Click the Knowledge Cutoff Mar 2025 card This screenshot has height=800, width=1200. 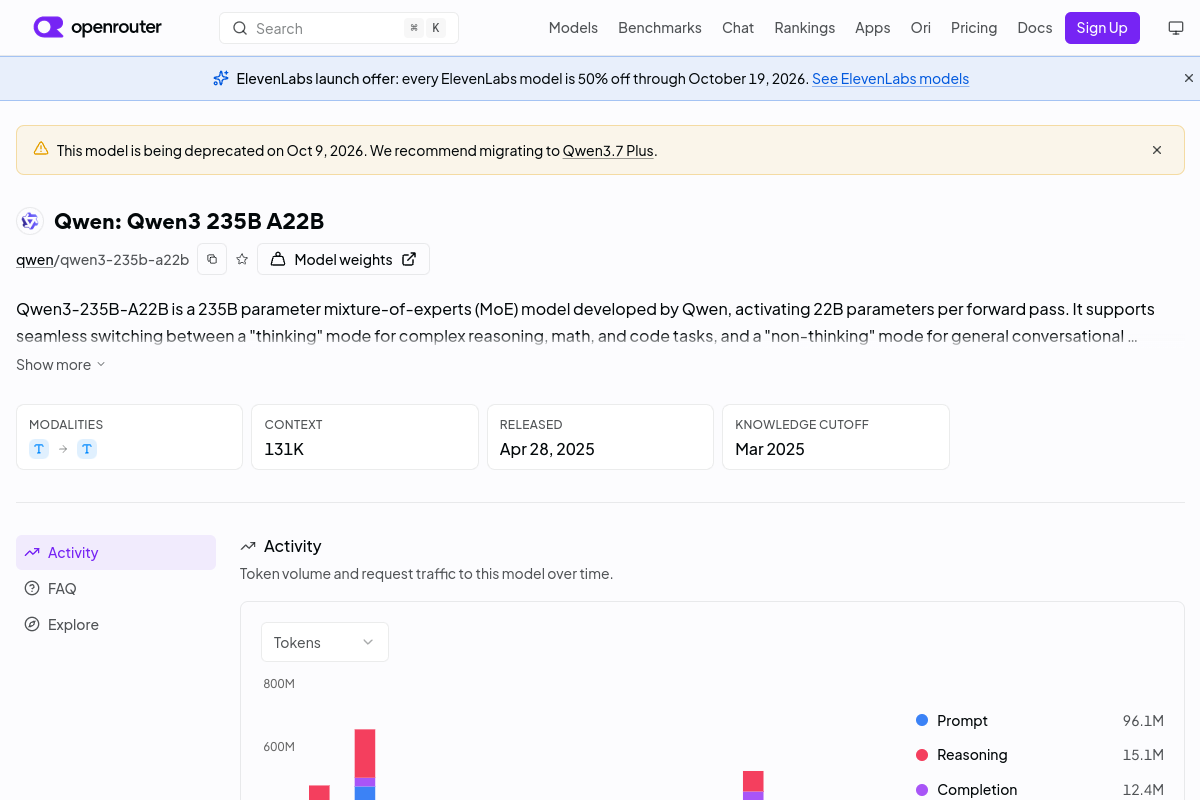[836, 437]
